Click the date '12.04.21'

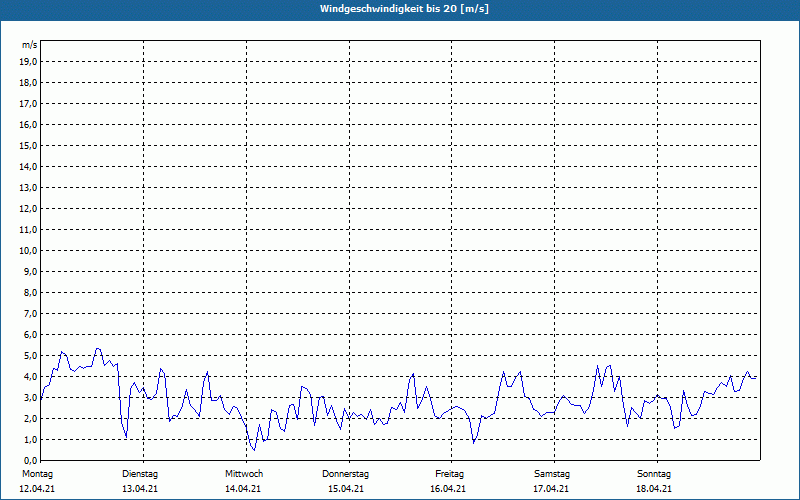tap(37, 489)
